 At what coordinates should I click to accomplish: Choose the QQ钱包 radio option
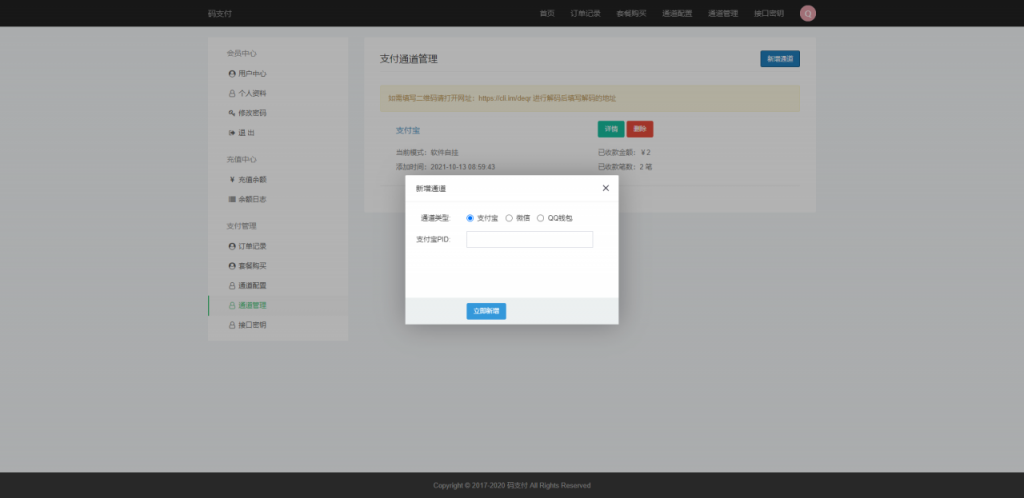tap(541, 217)
